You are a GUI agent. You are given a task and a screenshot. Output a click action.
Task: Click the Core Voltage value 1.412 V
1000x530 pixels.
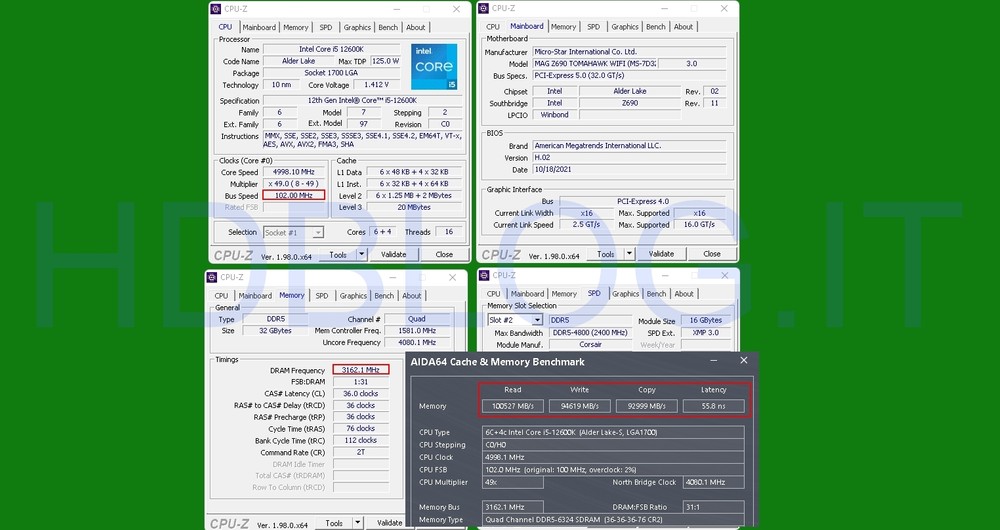tap(376, 85)
